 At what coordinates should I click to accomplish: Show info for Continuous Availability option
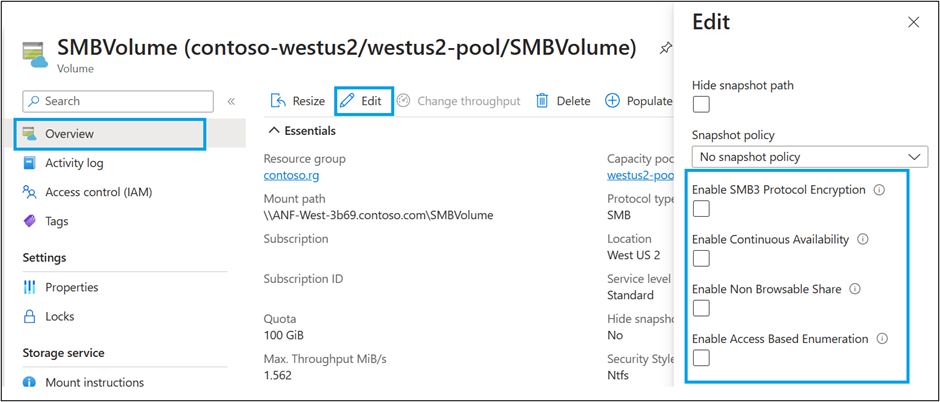click(x=863, y=239)
